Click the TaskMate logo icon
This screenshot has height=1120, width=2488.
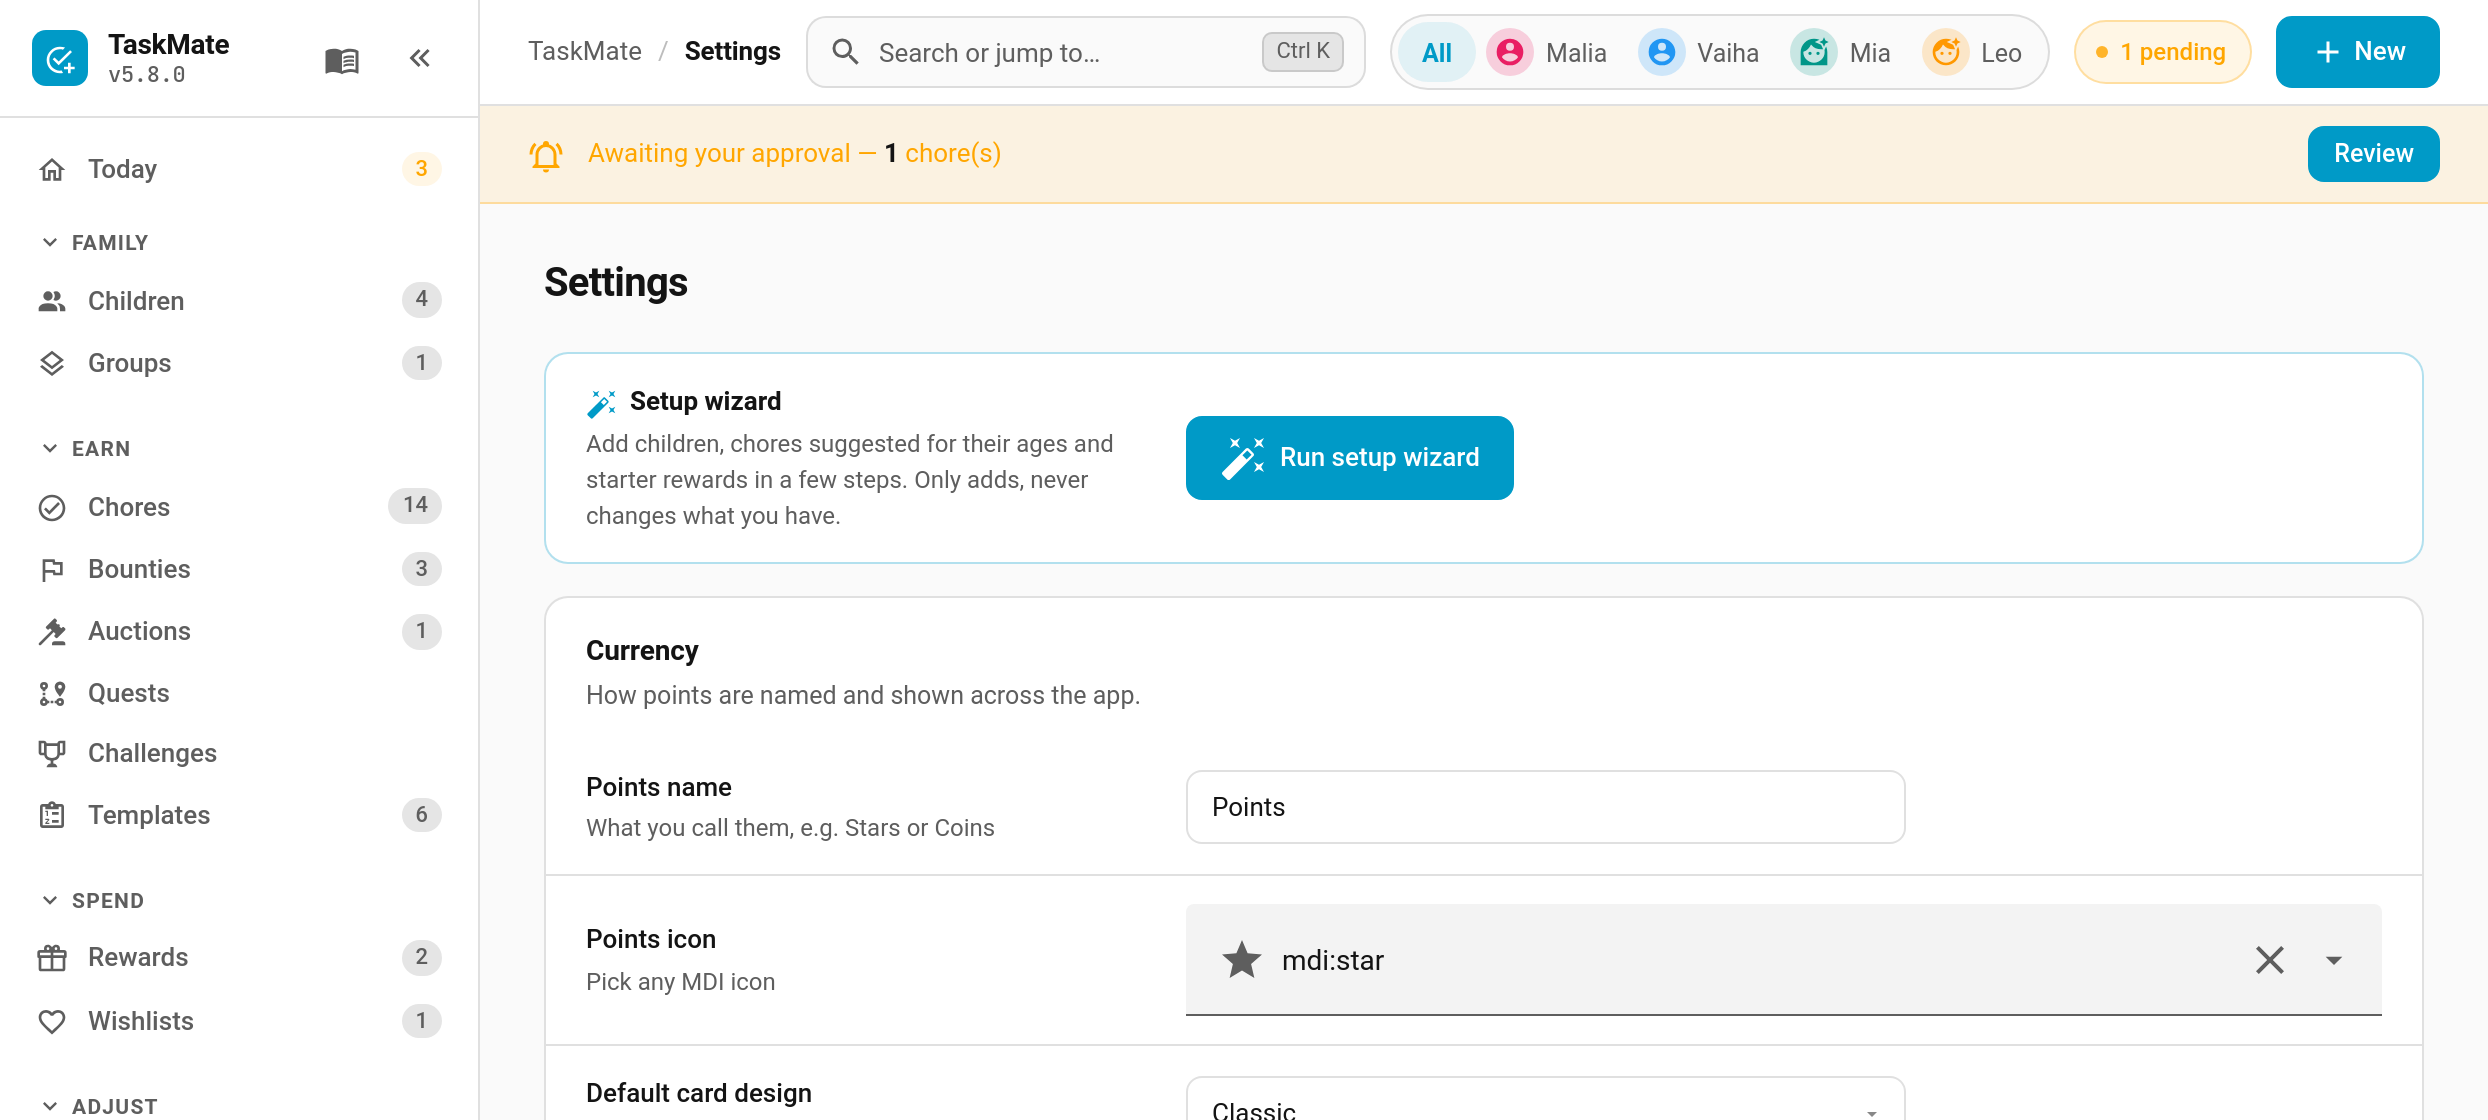pyautogui.click(x=60, y=58)
